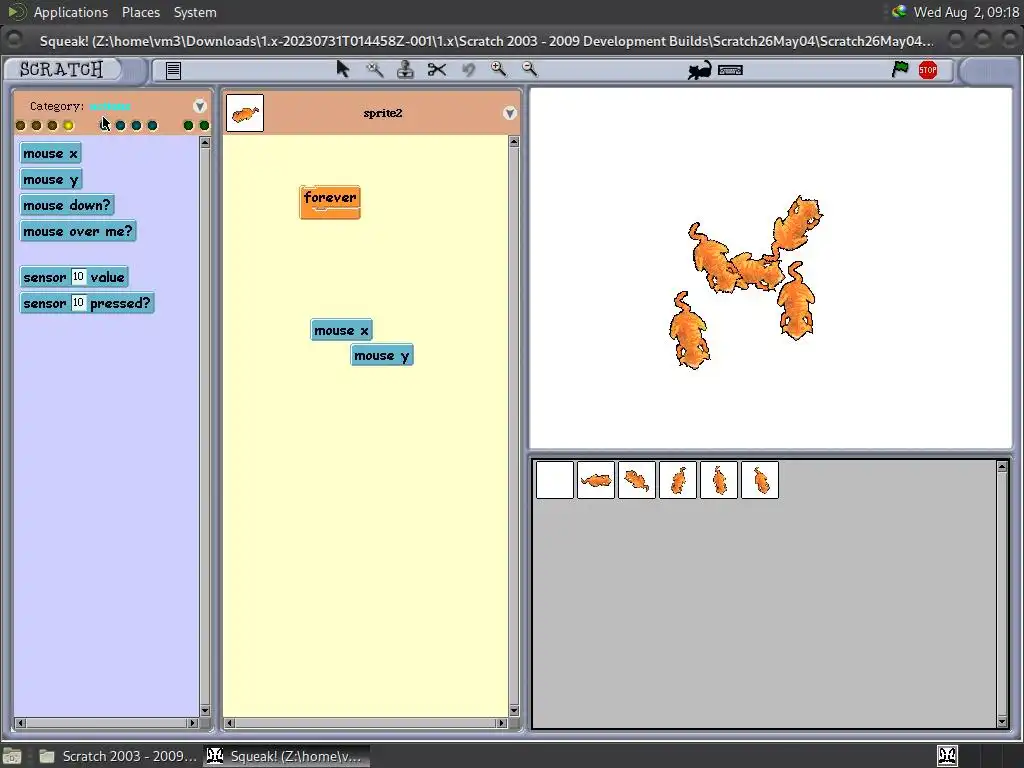1024x768 pixels.
Task: Click scripts area horizontal scrollbar left arrow
Action: pos(229,723)
